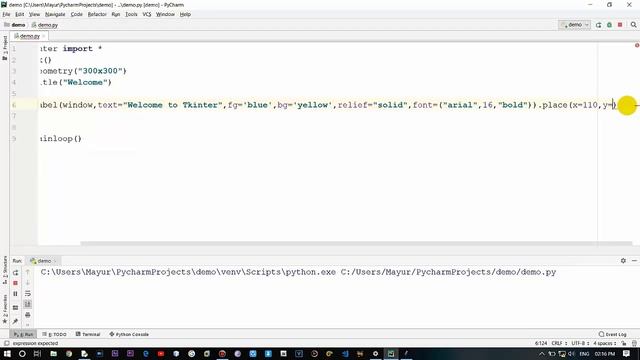The height and width of the screenshot is (360, 640).
Task: Stop the process in the Run panel
Action: point(16,283)
